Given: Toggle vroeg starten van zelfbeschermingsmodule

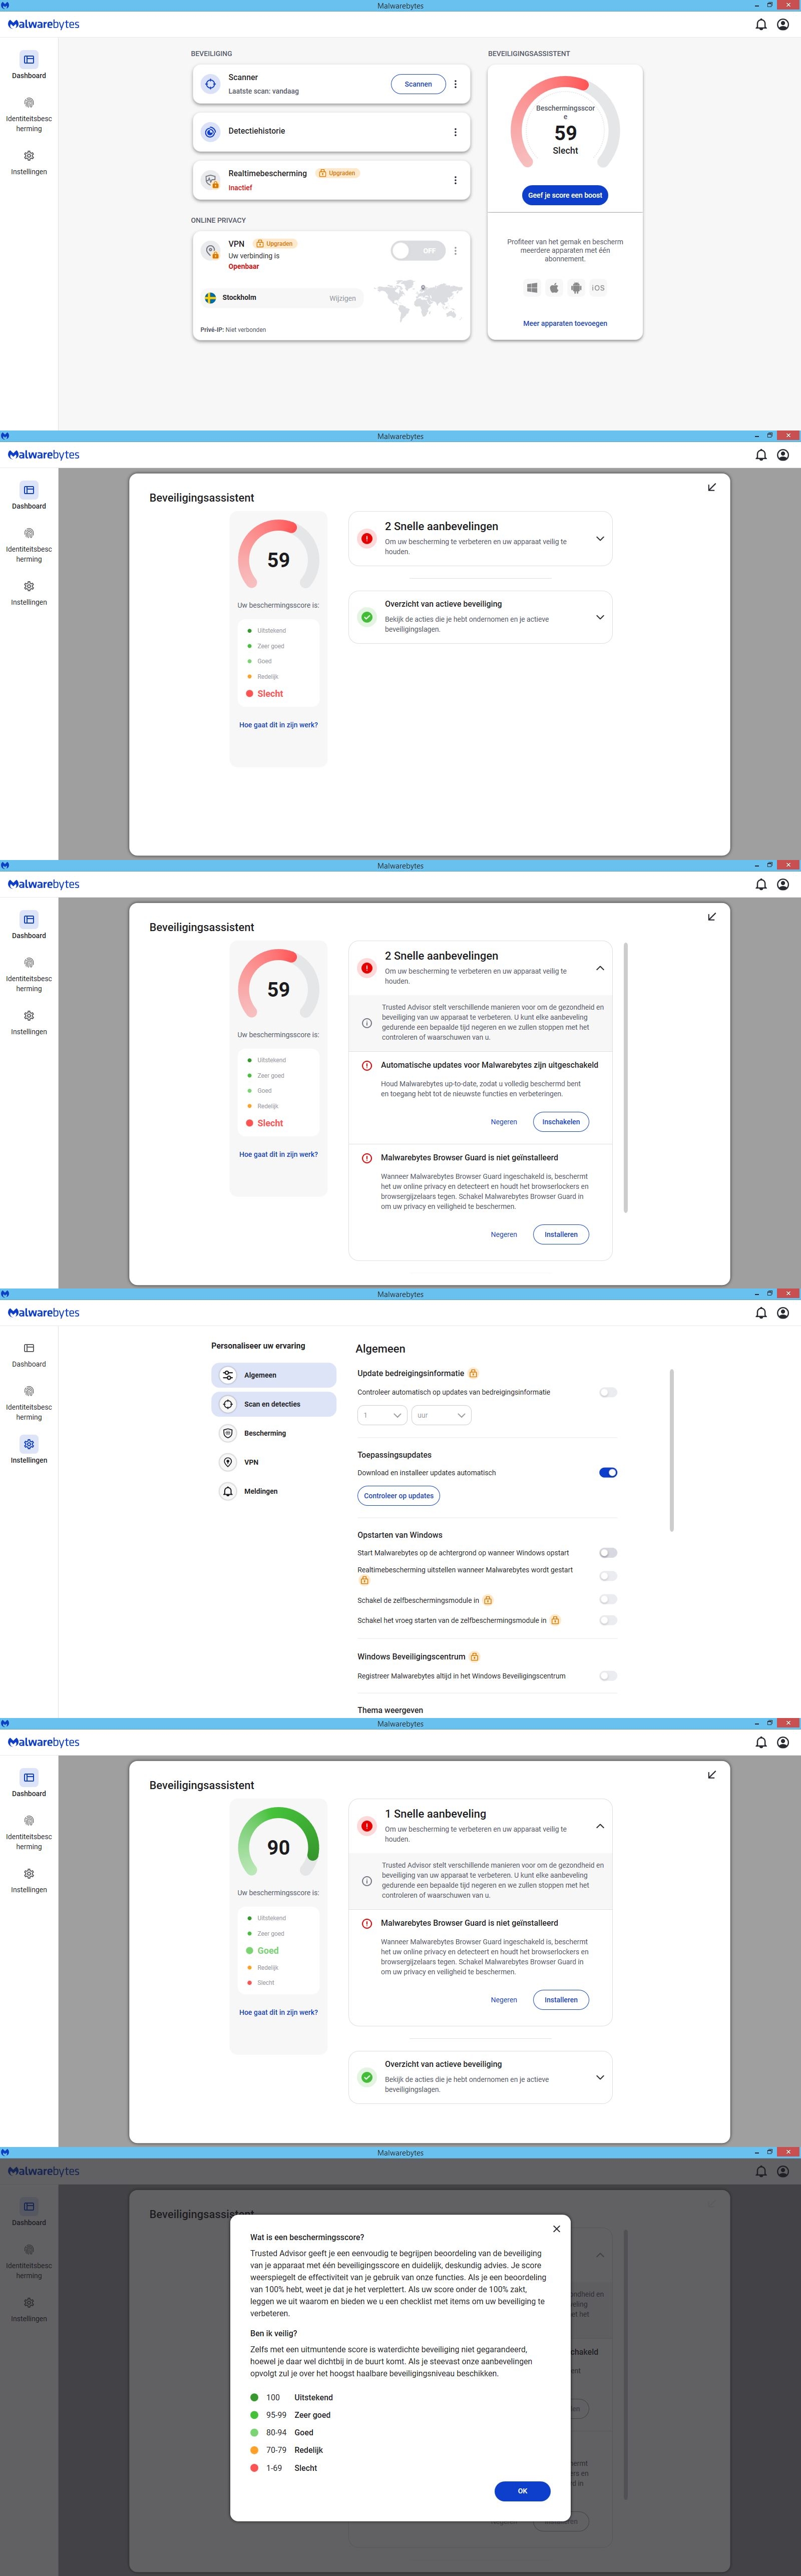Looking at the screenshot, I should click(x=608, y=1620).
